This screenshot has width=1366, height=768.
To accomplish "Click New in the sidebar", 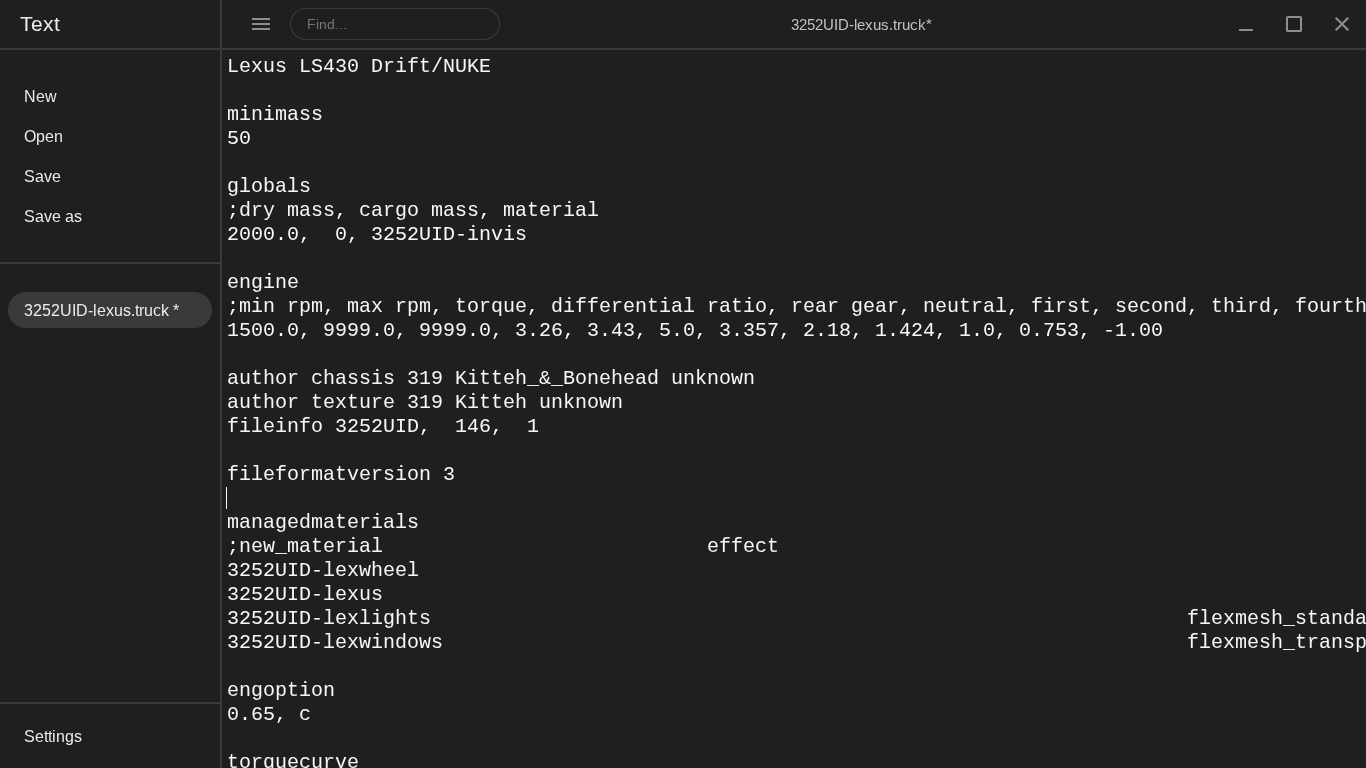I will click(x=40, y=96).
